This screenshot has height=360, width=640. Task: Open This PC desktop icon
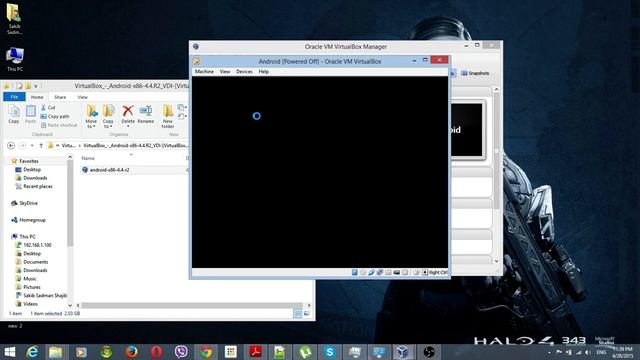(x=15, y=59)
